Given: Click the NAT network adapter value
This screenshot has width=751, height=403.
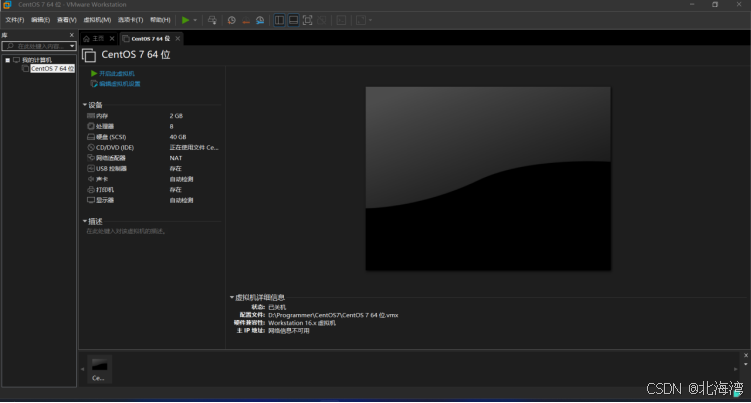Looking at the screenshot, I should pyautogui.click(x=176, y=158).
